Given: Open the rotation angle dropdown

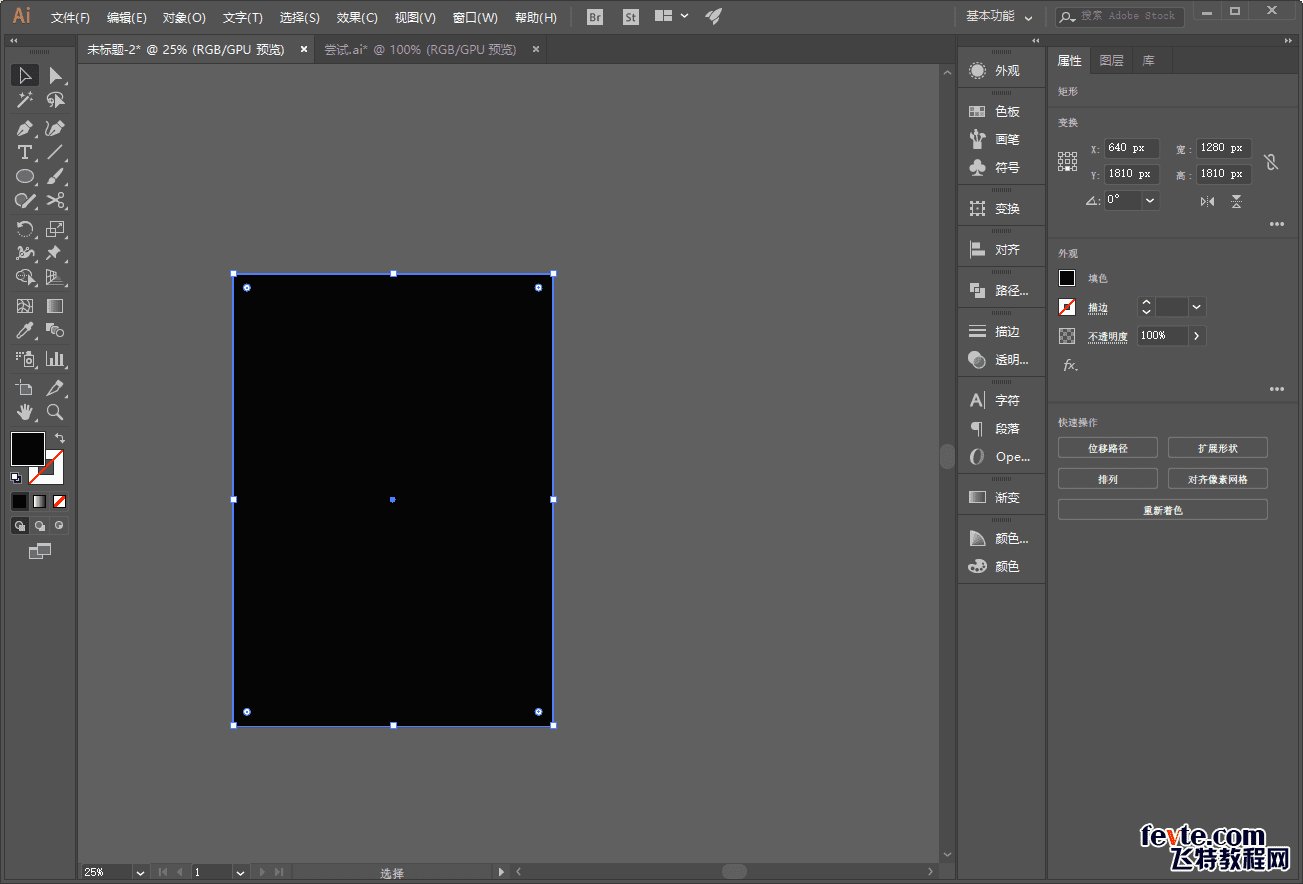Looking at the screenshot, I should [1150, 200].
